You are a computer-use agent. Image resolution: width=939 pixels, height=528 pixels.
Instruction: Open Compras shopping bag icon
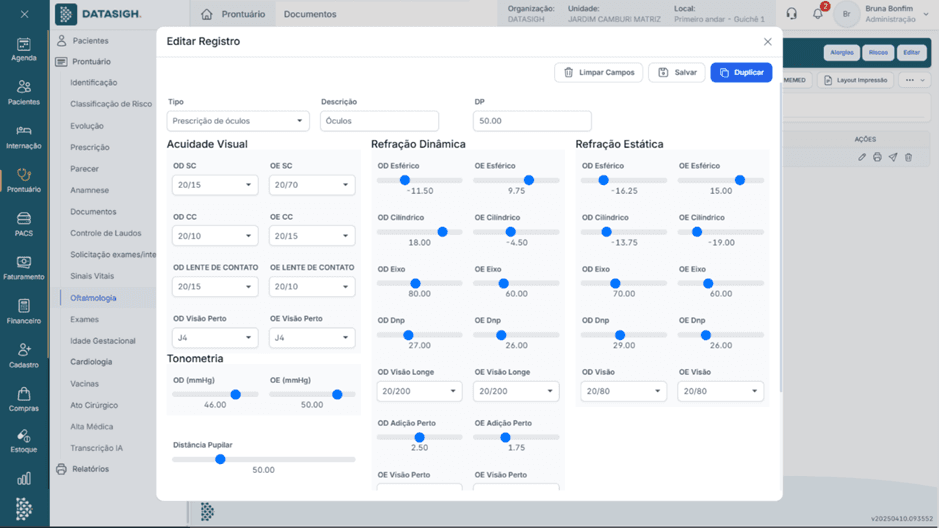point(23,398)
